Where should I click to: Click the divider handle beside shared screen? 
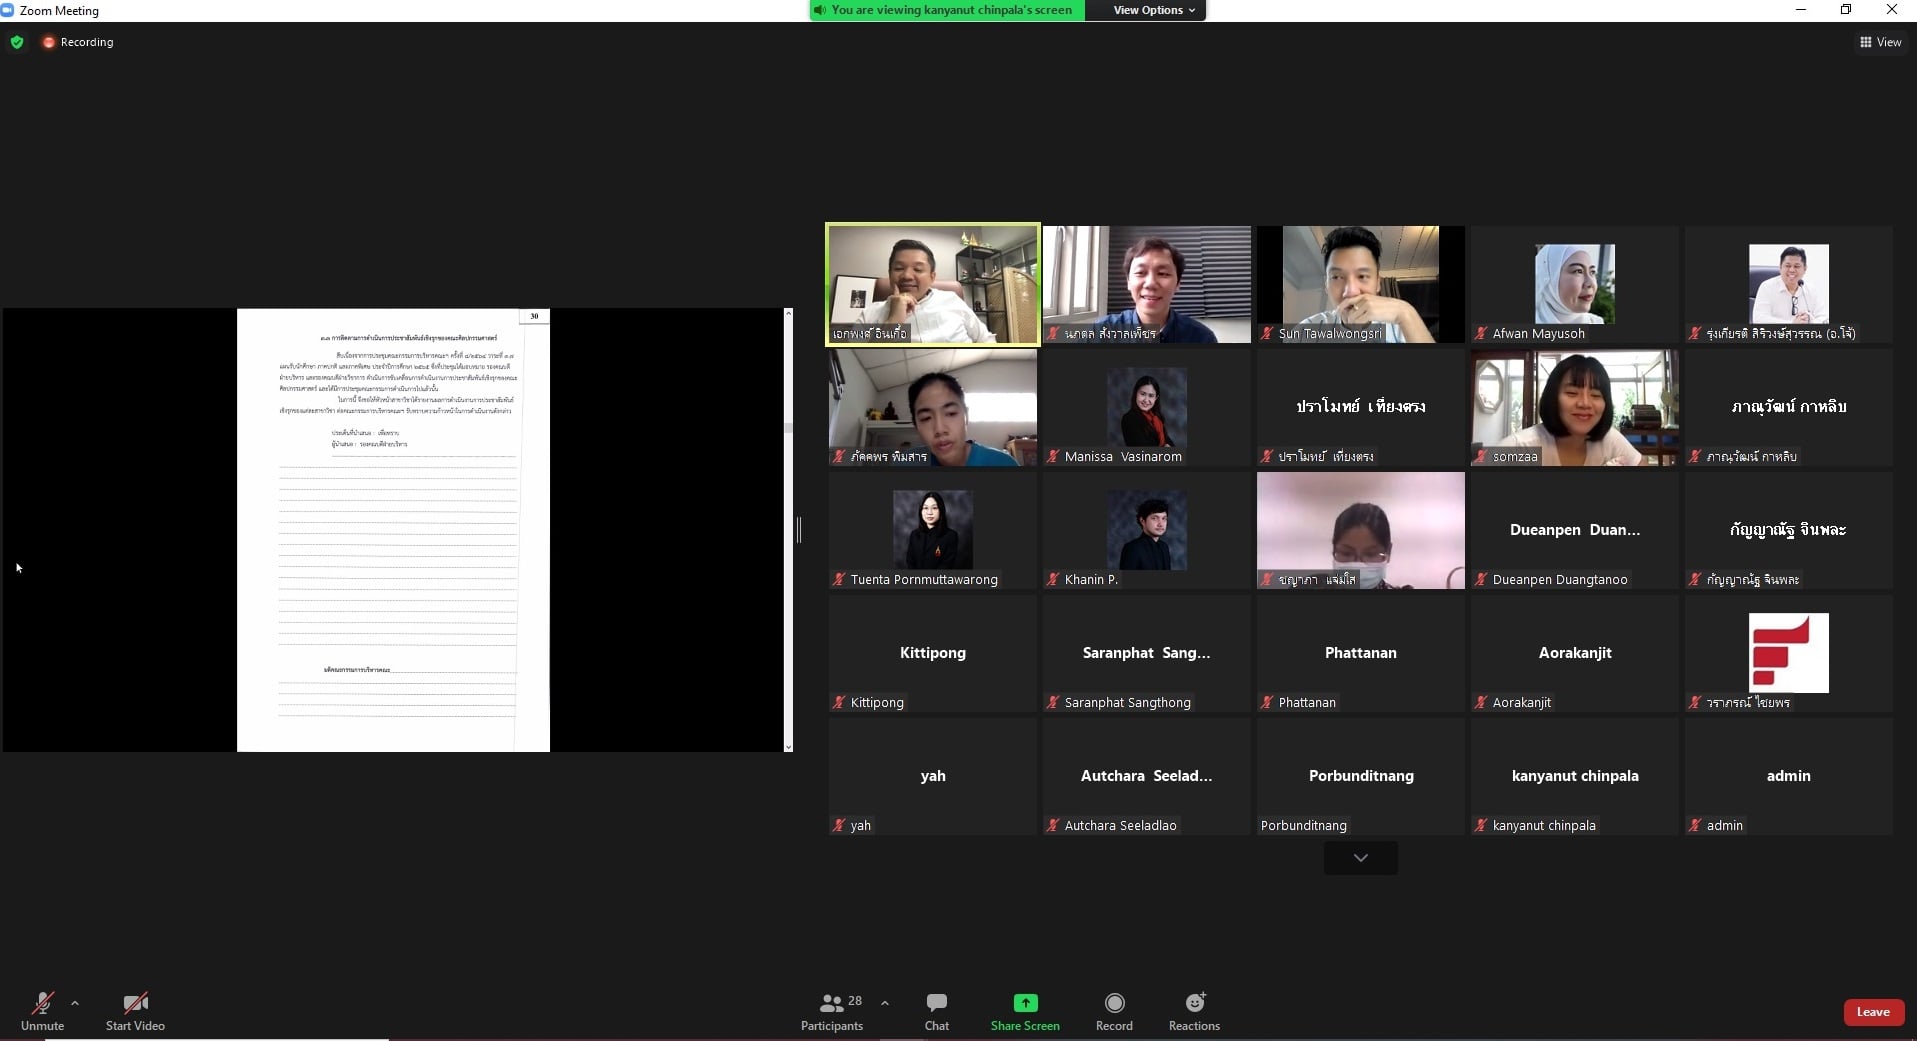click(799, 530)
